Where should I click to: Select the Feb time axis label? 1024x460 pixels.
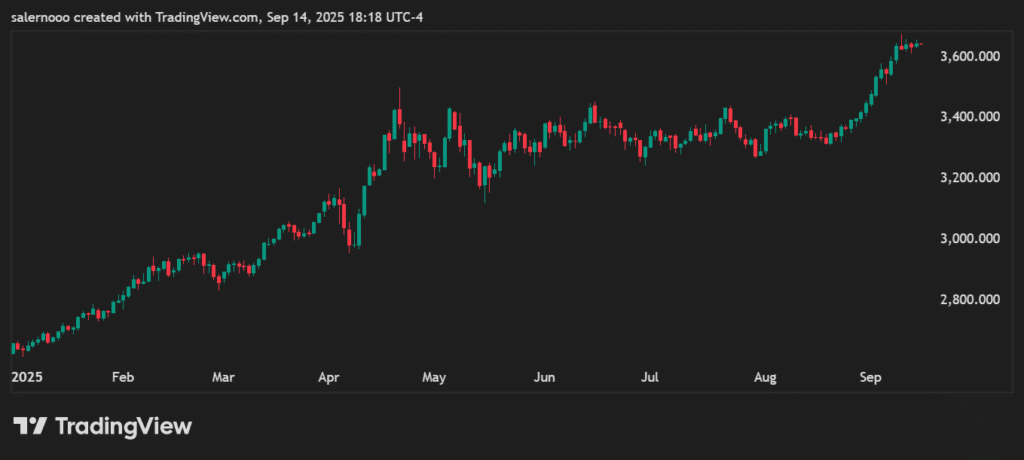click(122, 378)
